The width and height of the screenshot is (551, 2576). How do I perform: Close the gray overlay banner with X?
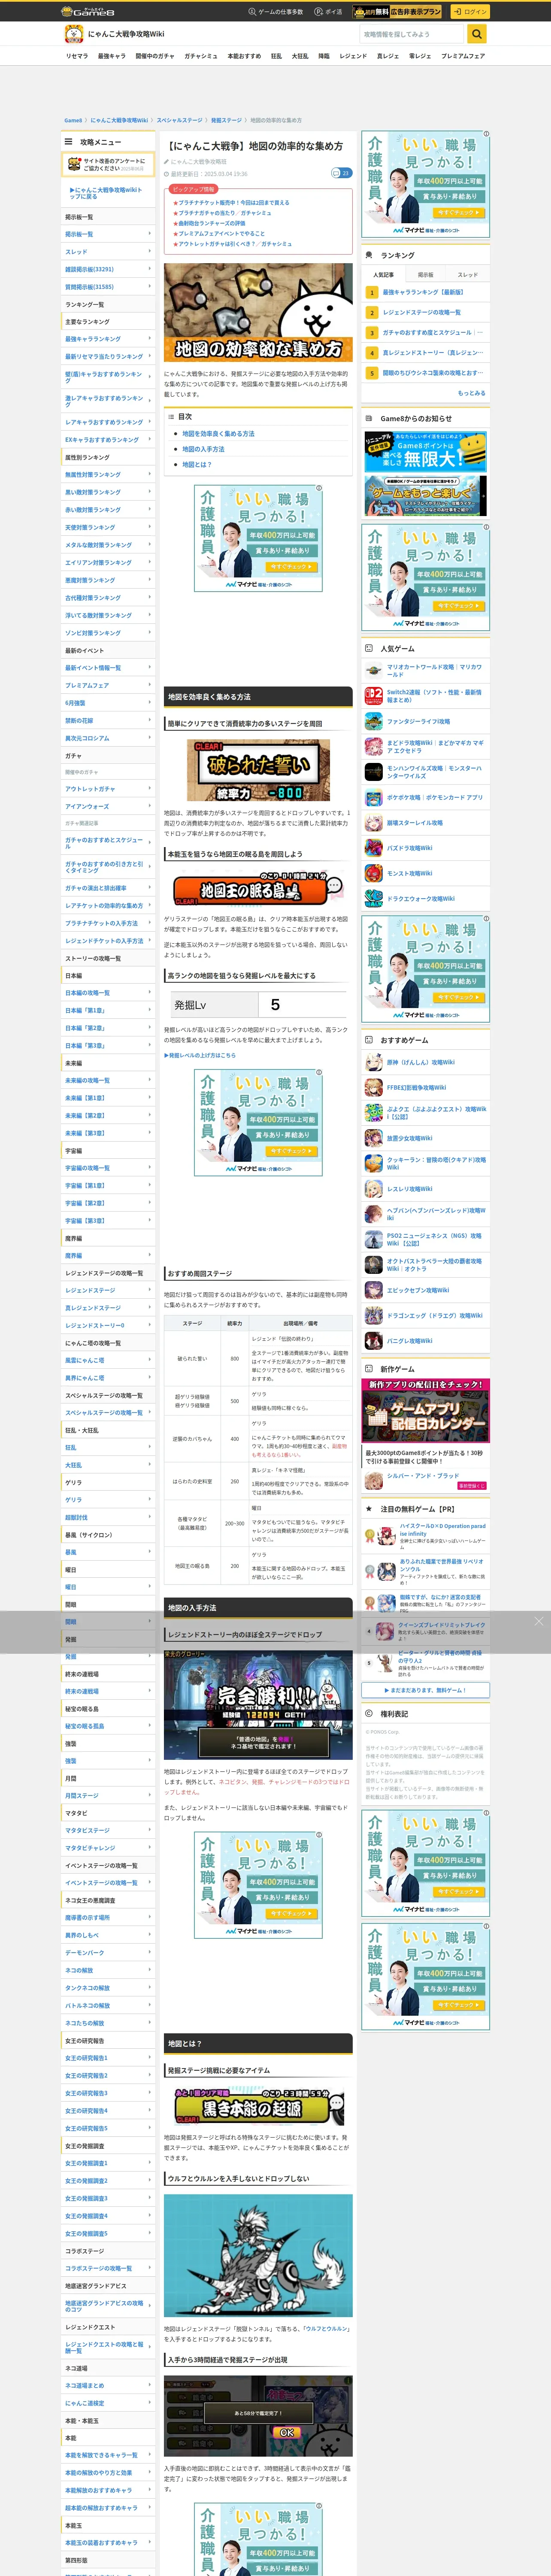click(x=538, y=1621)
